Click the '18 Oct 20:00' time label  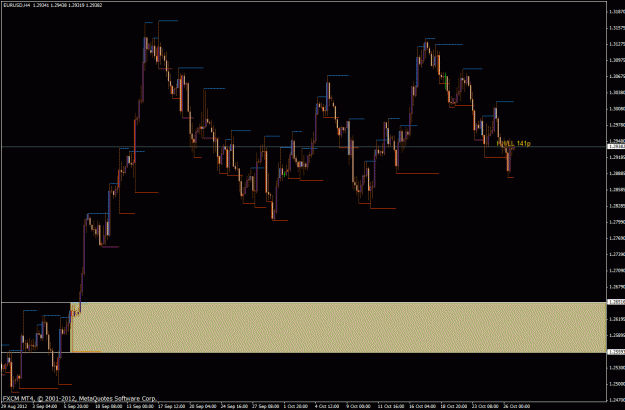coord(454,406)
